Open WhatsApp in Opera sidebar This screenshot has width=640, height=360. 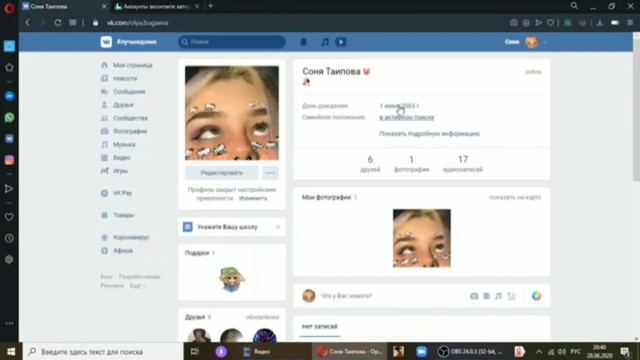[9, 118]
